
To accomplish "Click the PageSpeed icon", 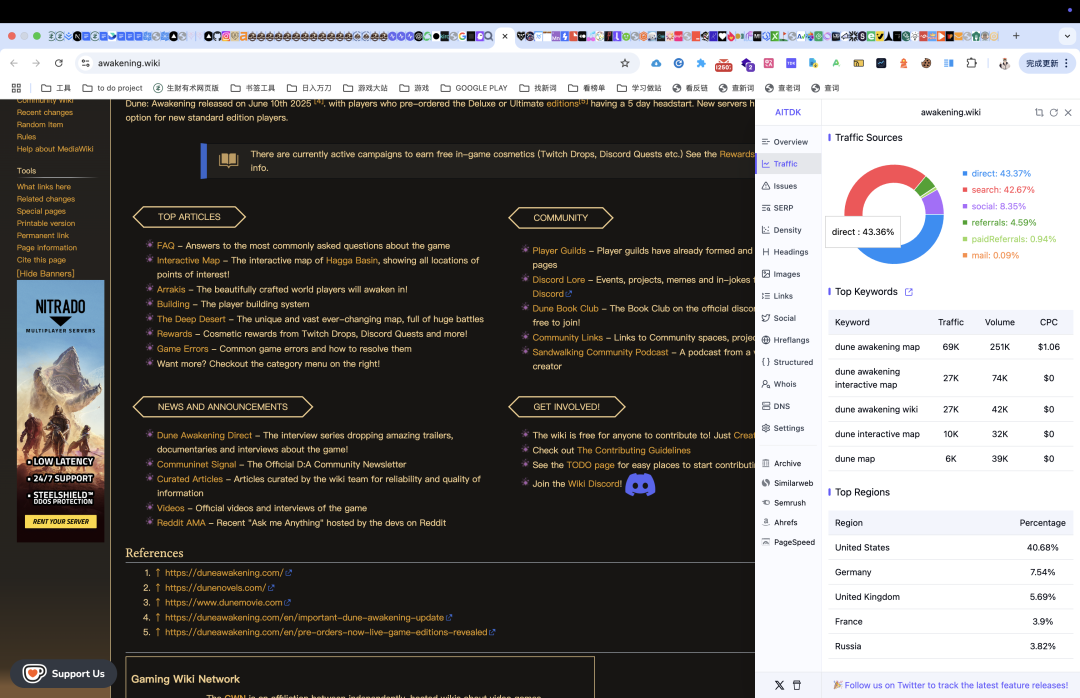I will (766, 542).
